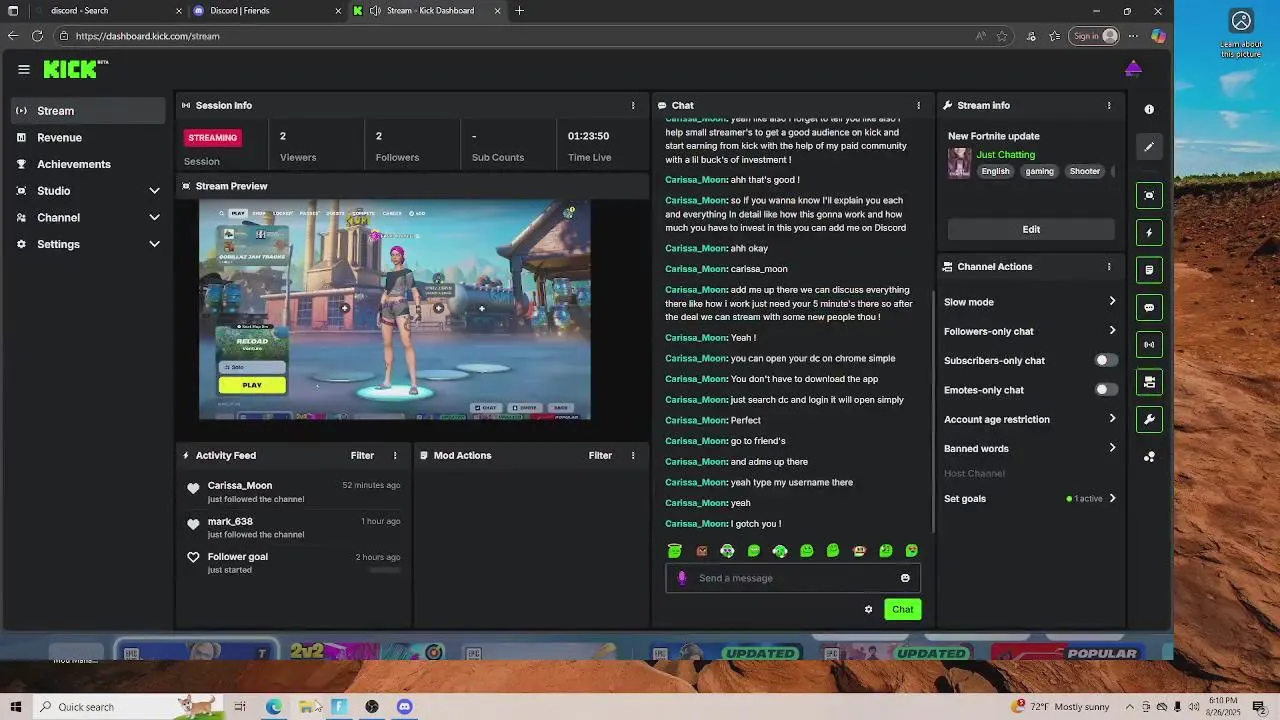Click the pencil edit icon in right sidebar

[x=1149, y=147]
